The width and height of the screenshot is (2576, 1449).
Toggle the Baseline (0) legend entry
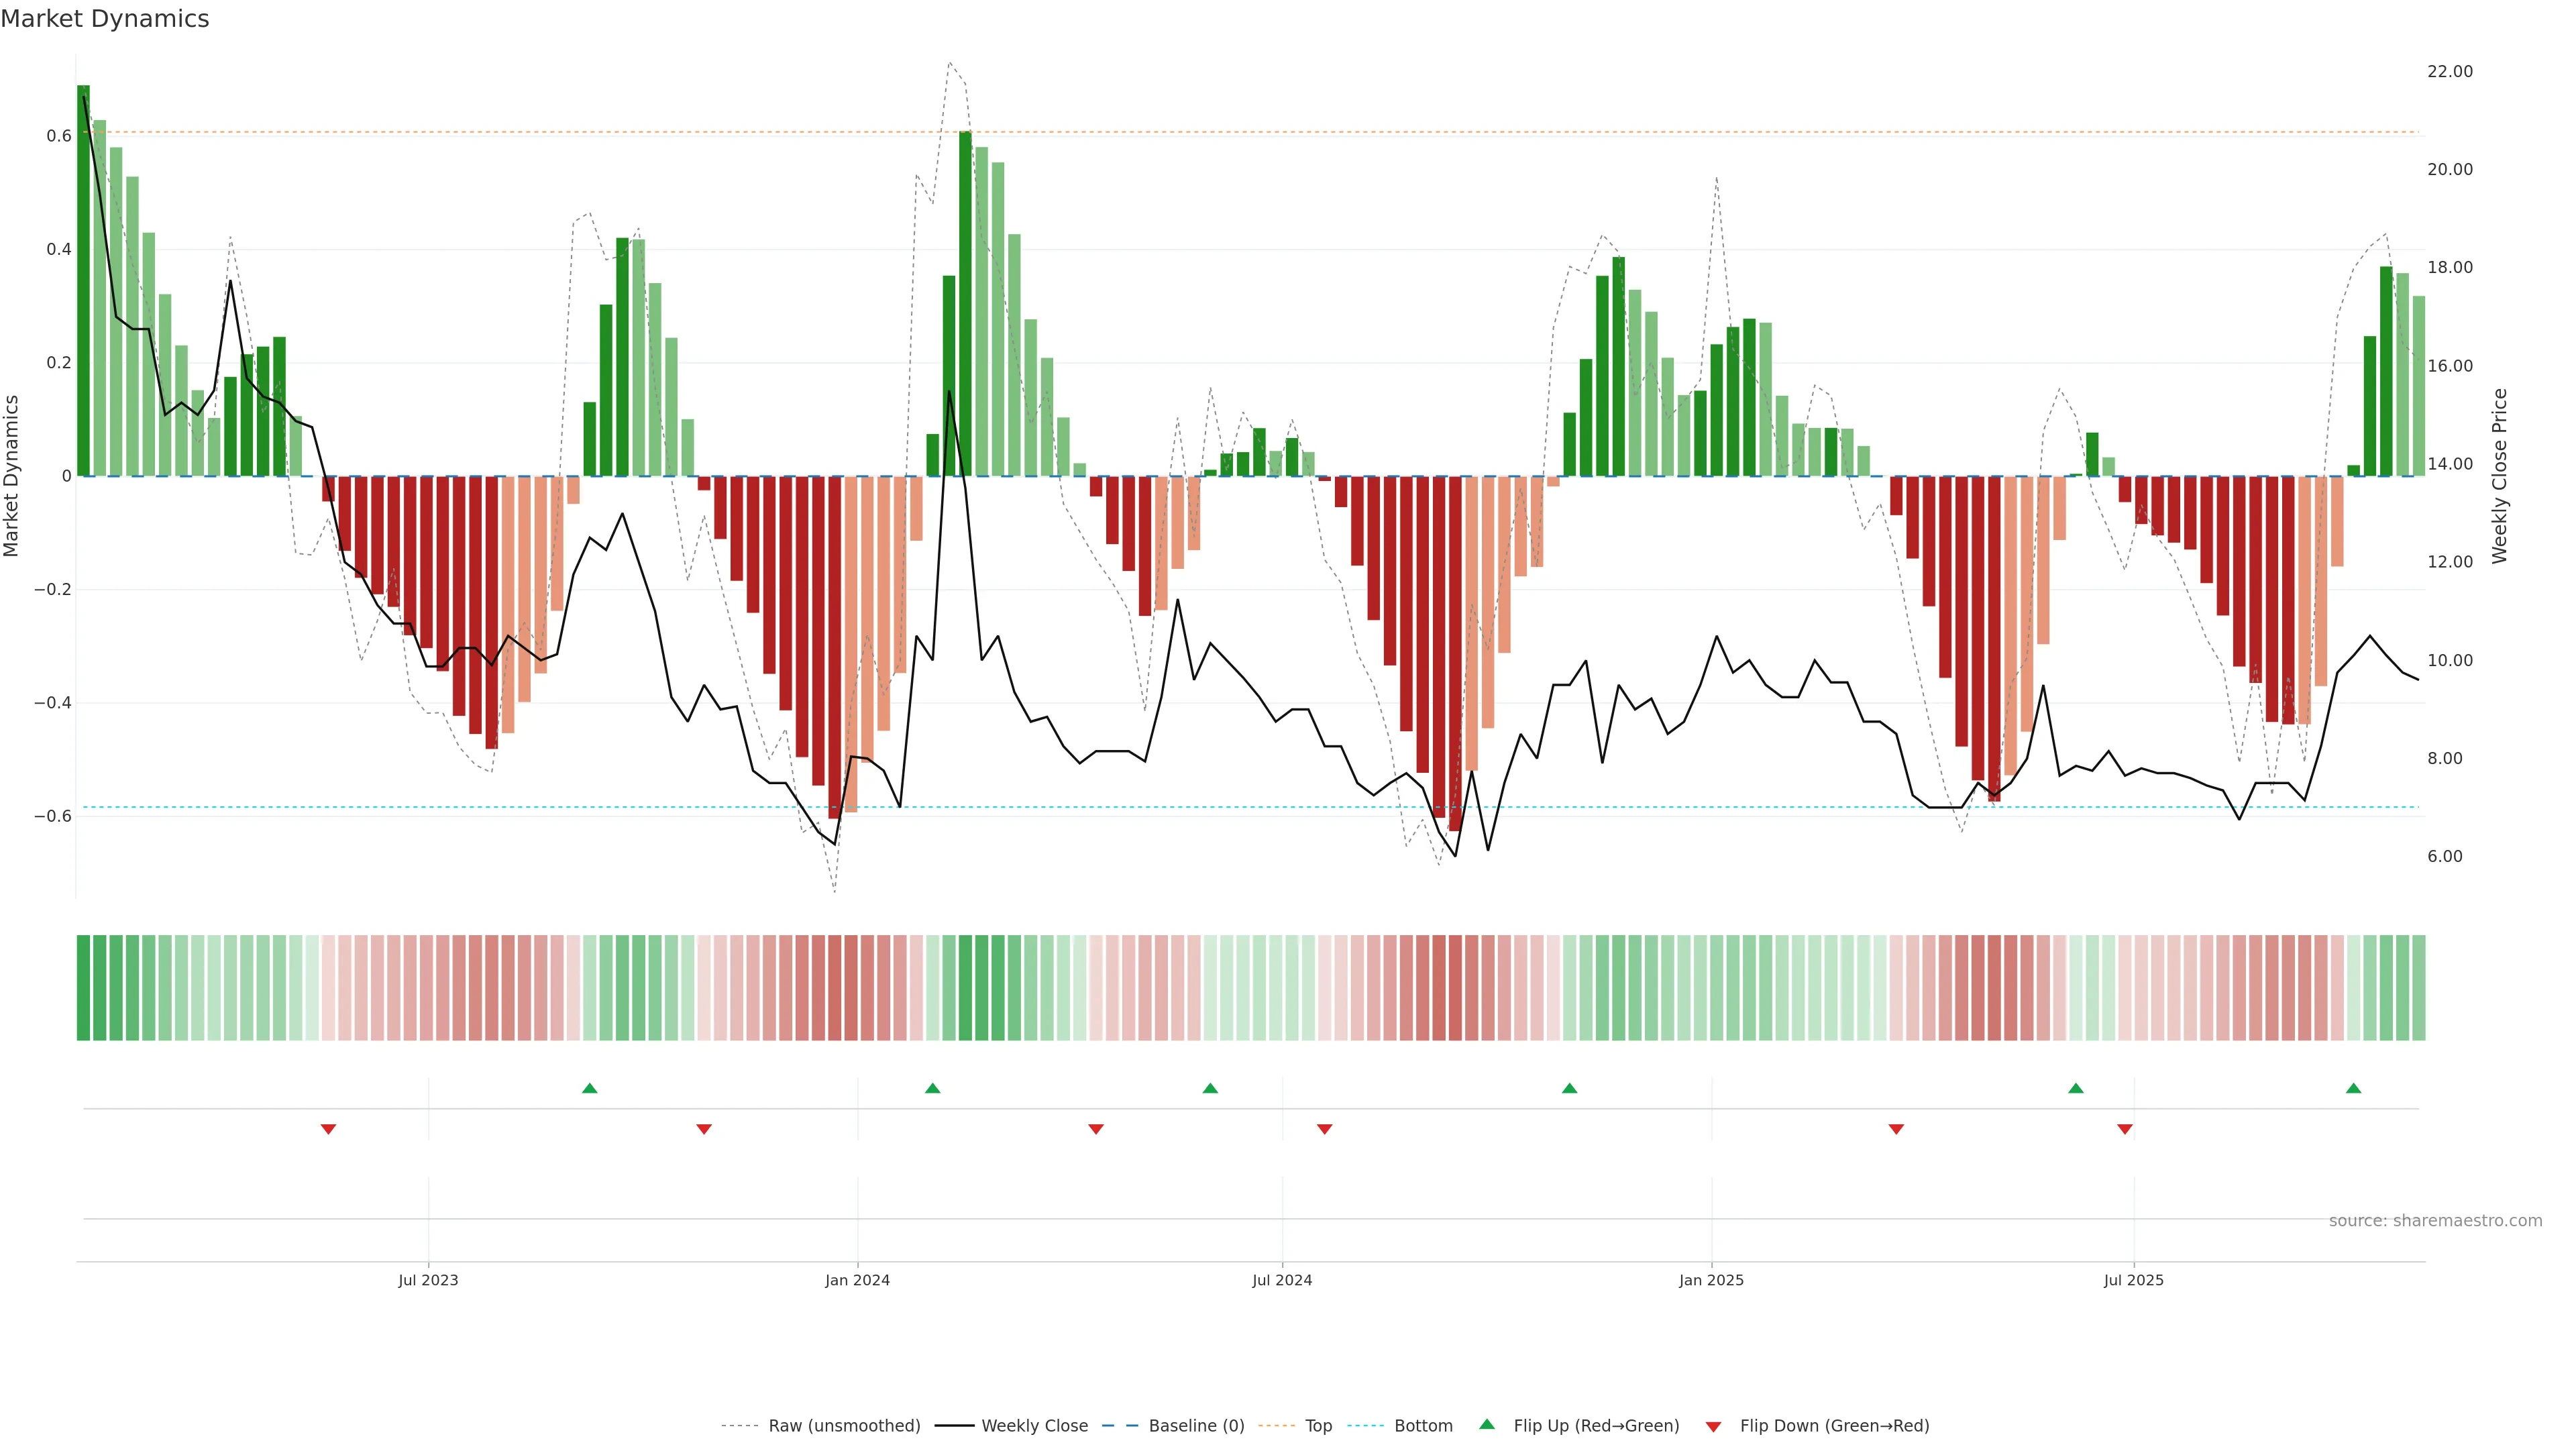(x=1196, y=1426)
